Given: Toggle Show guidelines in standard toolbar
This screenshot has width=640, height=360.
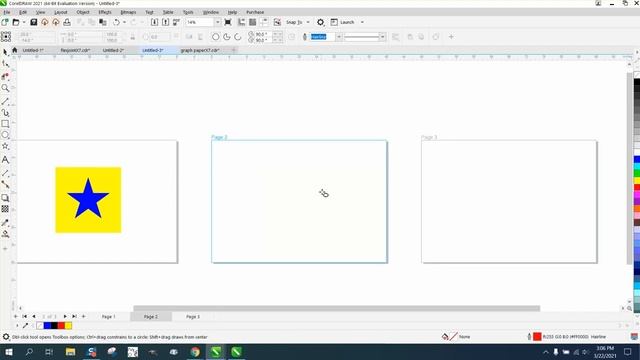Looking at the screenshot, I should point(264,22).
